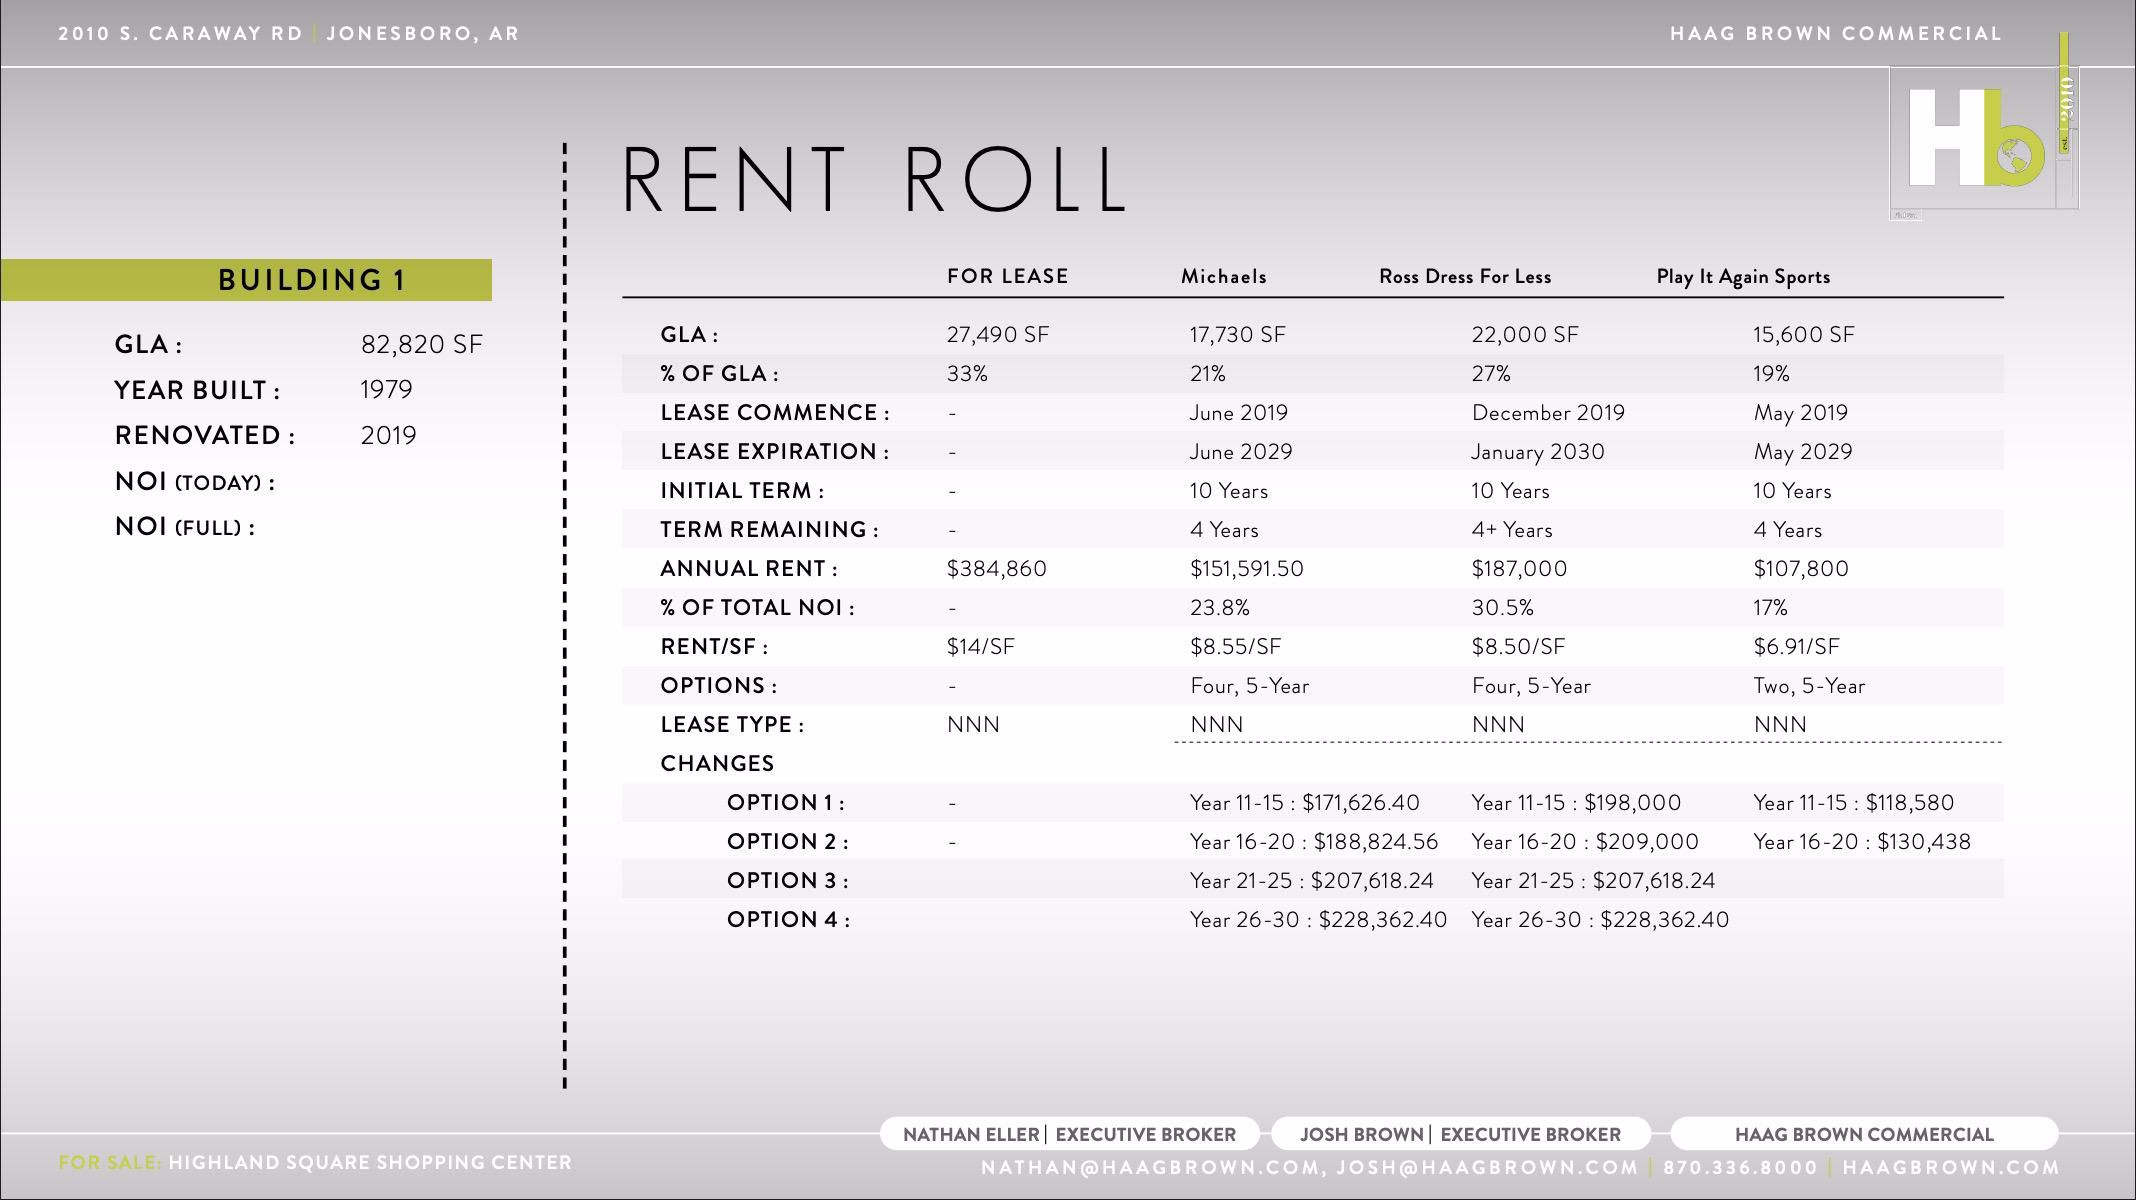Select the renovated year 2019
This screenshot has height=1200, width=2136.
[x=388, y=435]
